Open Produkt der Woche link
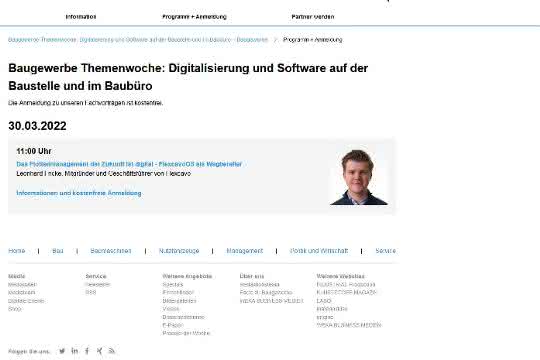Screen dimensions: 540x360 pos(186,333)
